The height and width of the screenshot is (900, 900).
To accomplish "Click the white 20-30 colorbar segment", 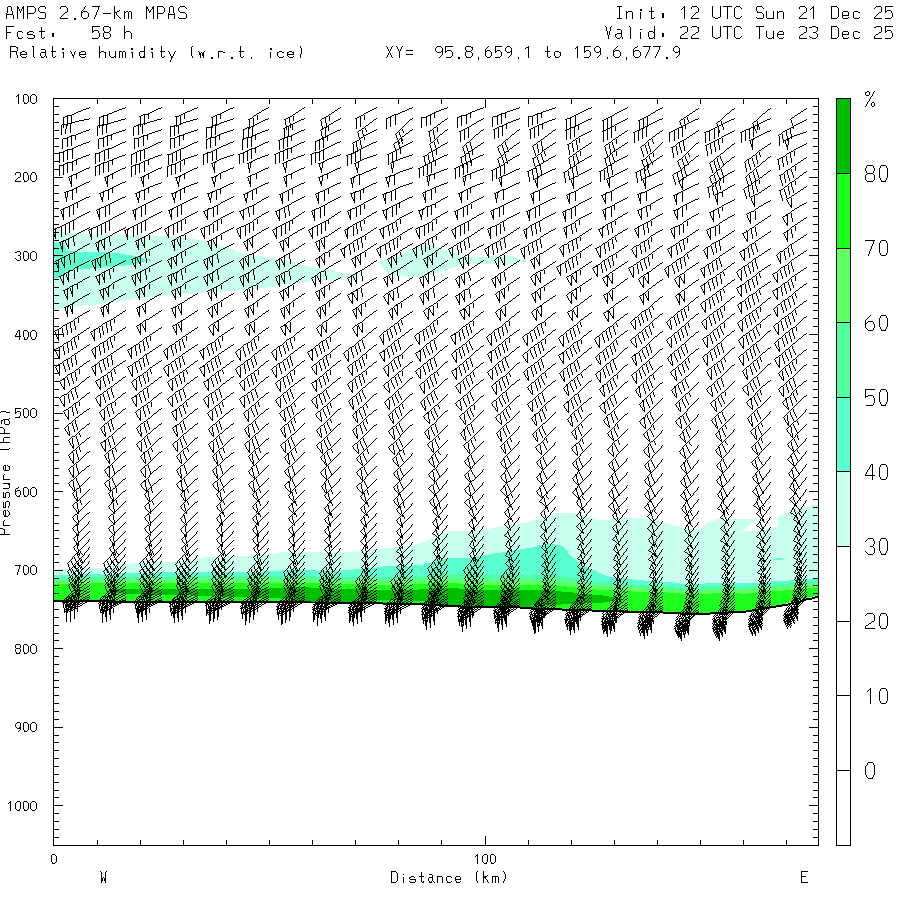I will [843, 584].
